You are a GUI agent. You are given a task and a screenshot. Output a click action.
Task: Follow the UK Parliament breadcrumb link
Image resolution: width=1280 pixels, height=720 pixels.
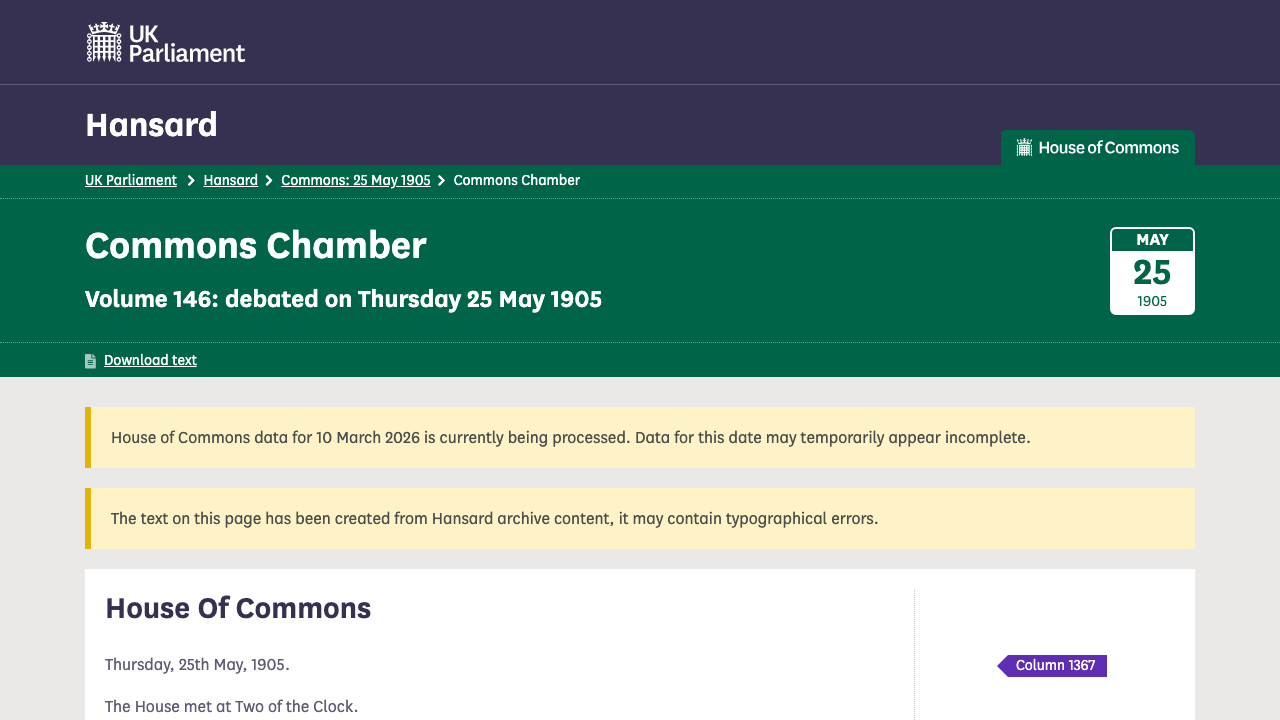pyautogui.click(x=131, y=180)
